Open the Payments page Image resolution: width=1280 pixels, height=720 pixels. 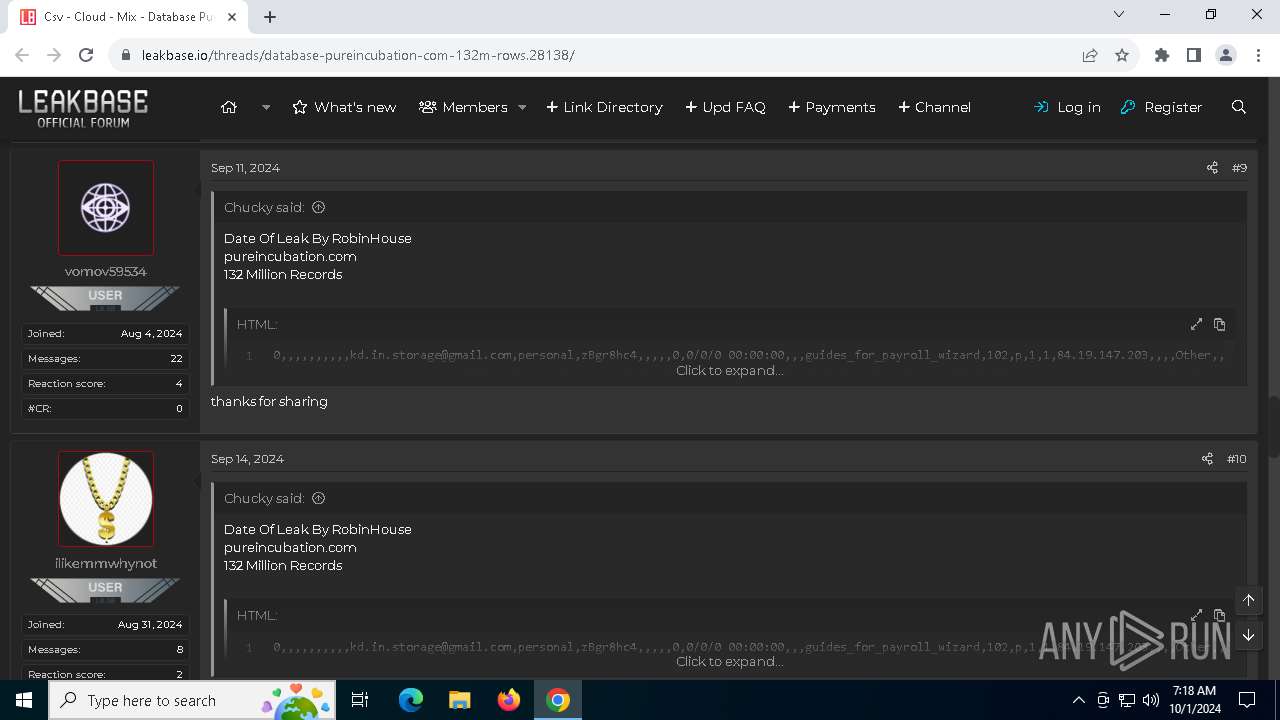[831, 107]
